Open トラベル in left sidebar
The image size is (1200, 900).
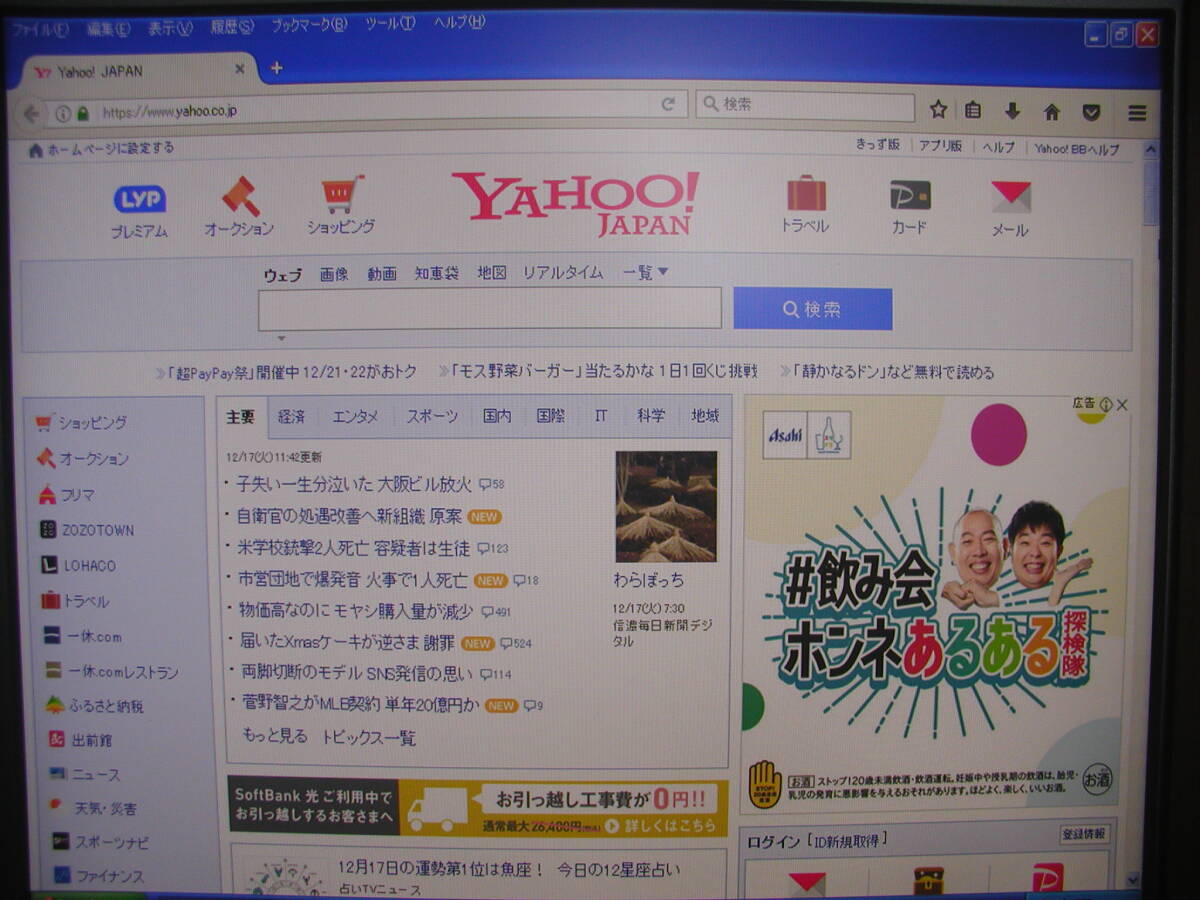(x=86, y=601)
